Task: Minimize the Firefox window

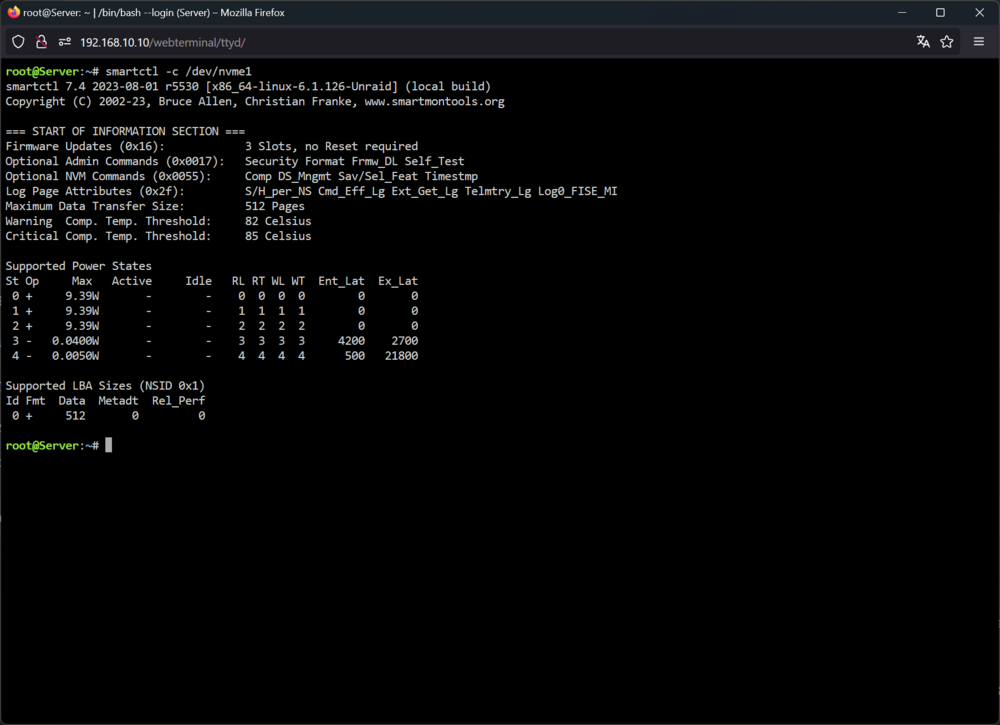Action: [x=902, y=13]
